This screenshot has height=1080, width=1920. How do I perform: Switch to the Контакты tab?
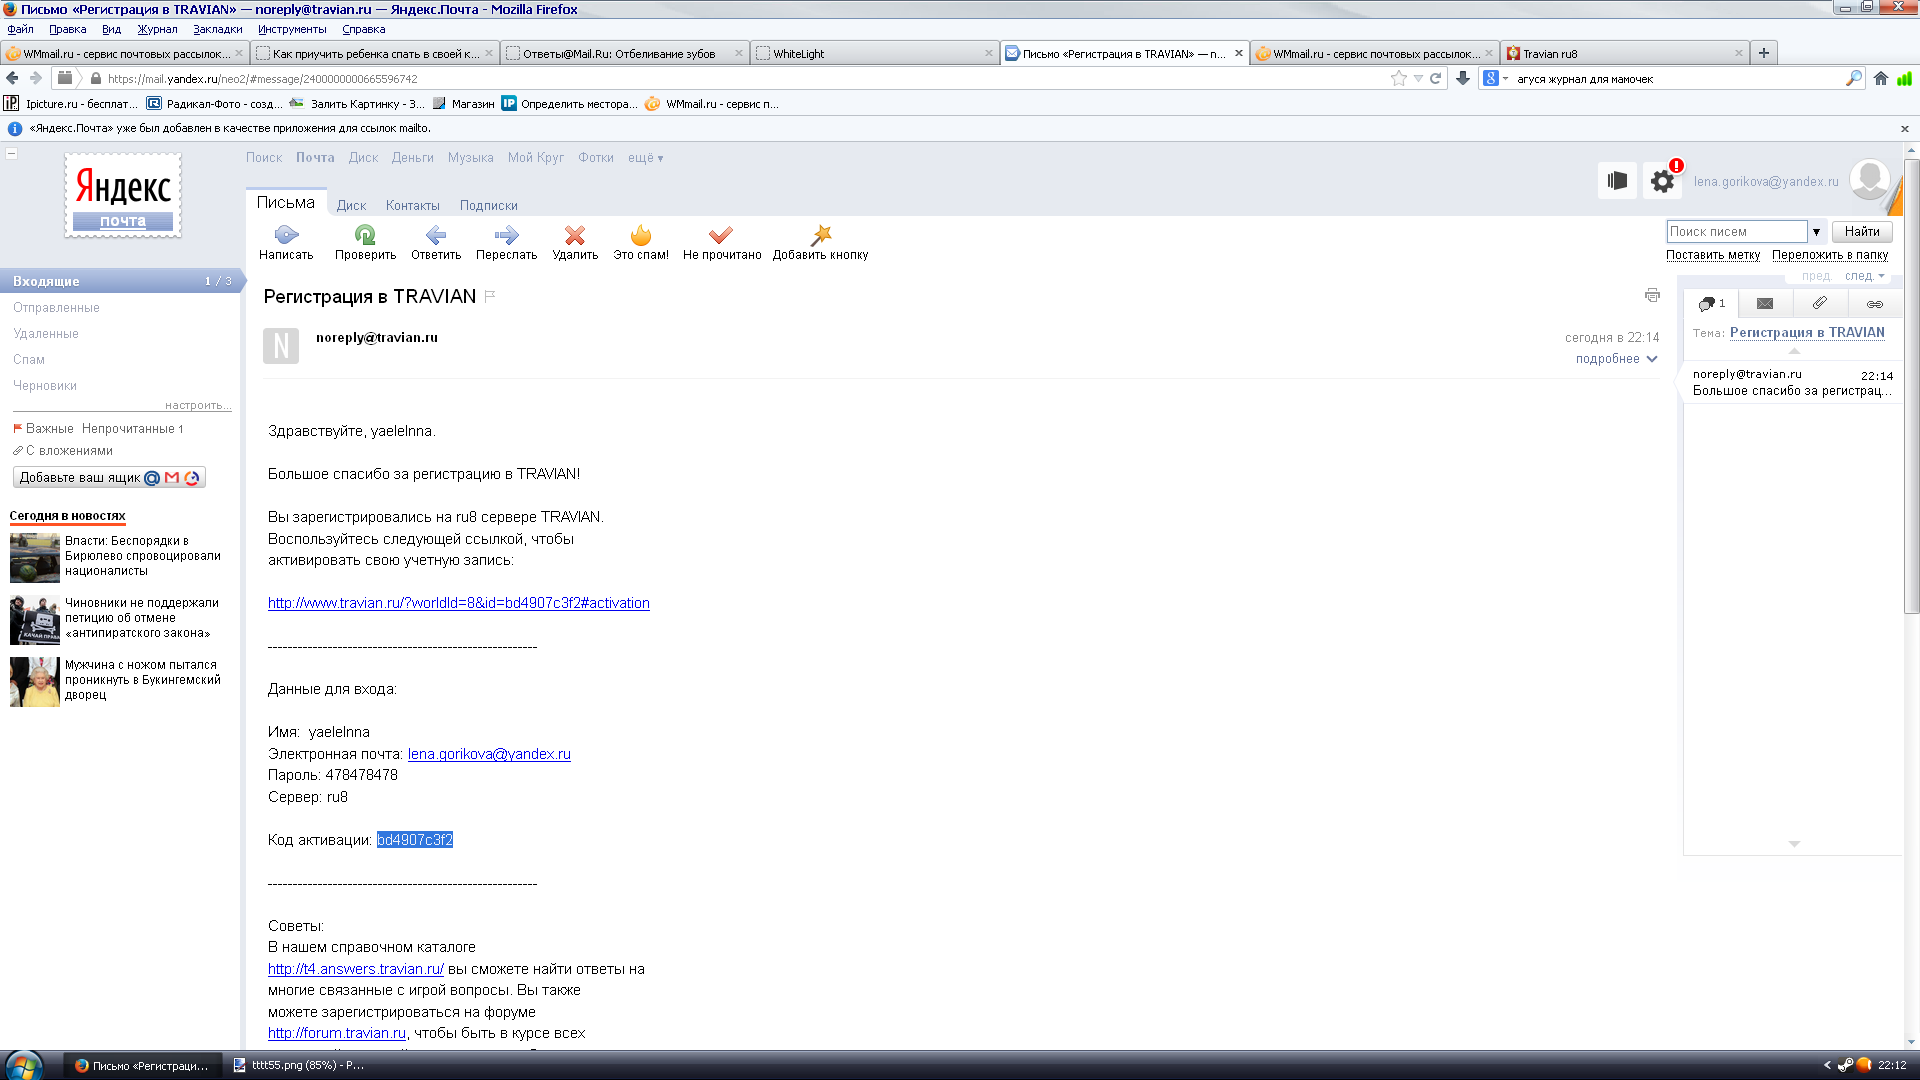[x=412, y=206]
